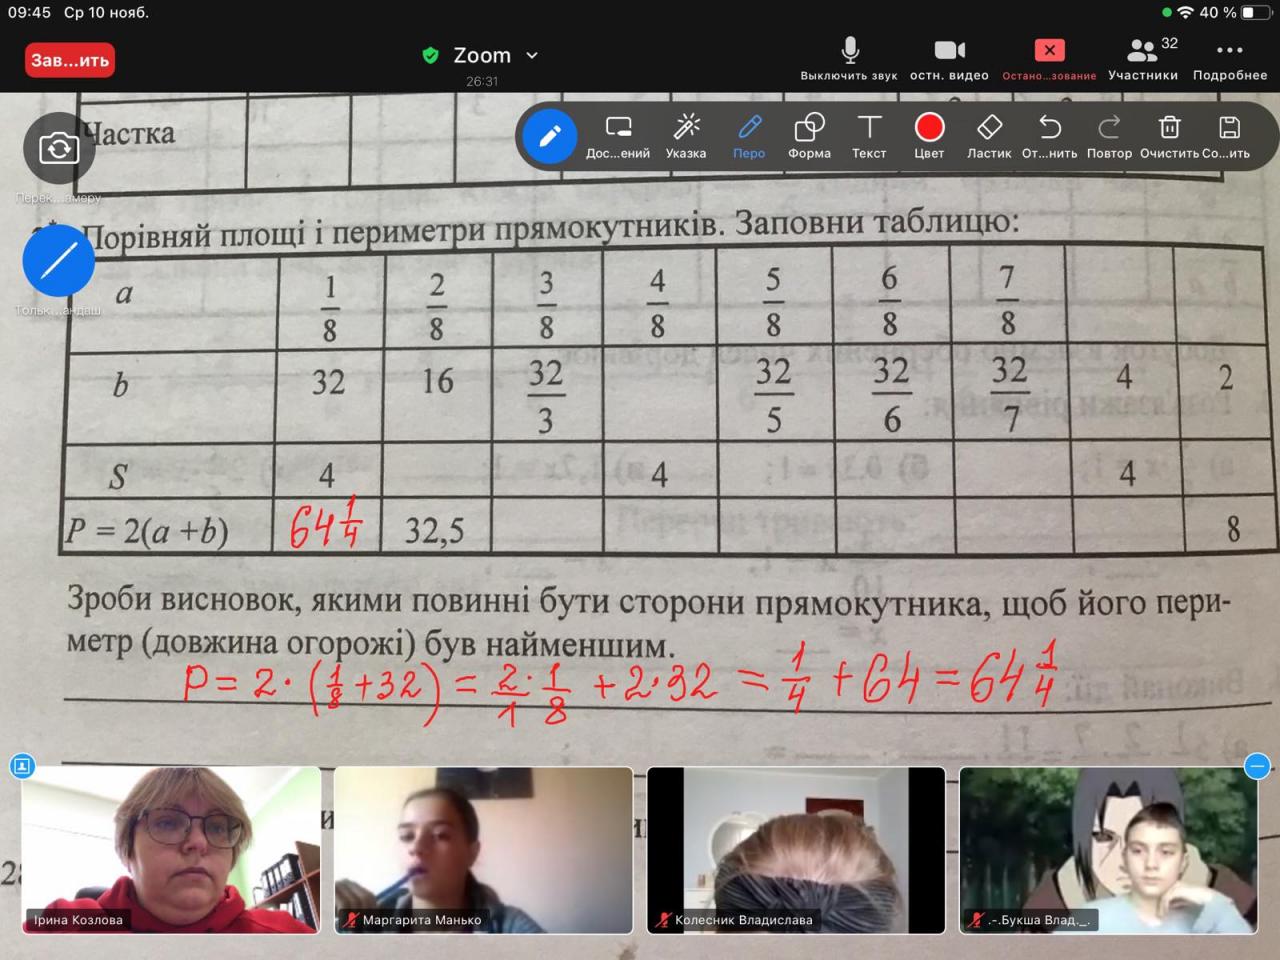Expand the Zoom meeting info chevron
The height and width of the screenshot is (960, 1280).
coord(532,56)
